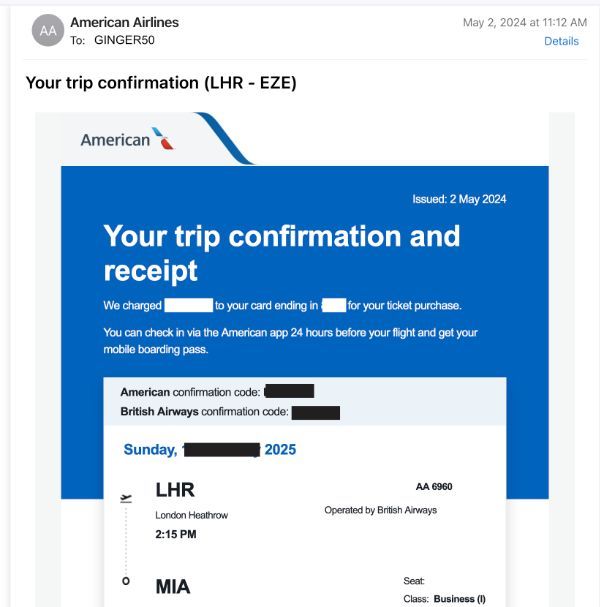
Task: Click the redacted British Airways confirmation code
Action: pyautogui.click(x=316, y=413)
